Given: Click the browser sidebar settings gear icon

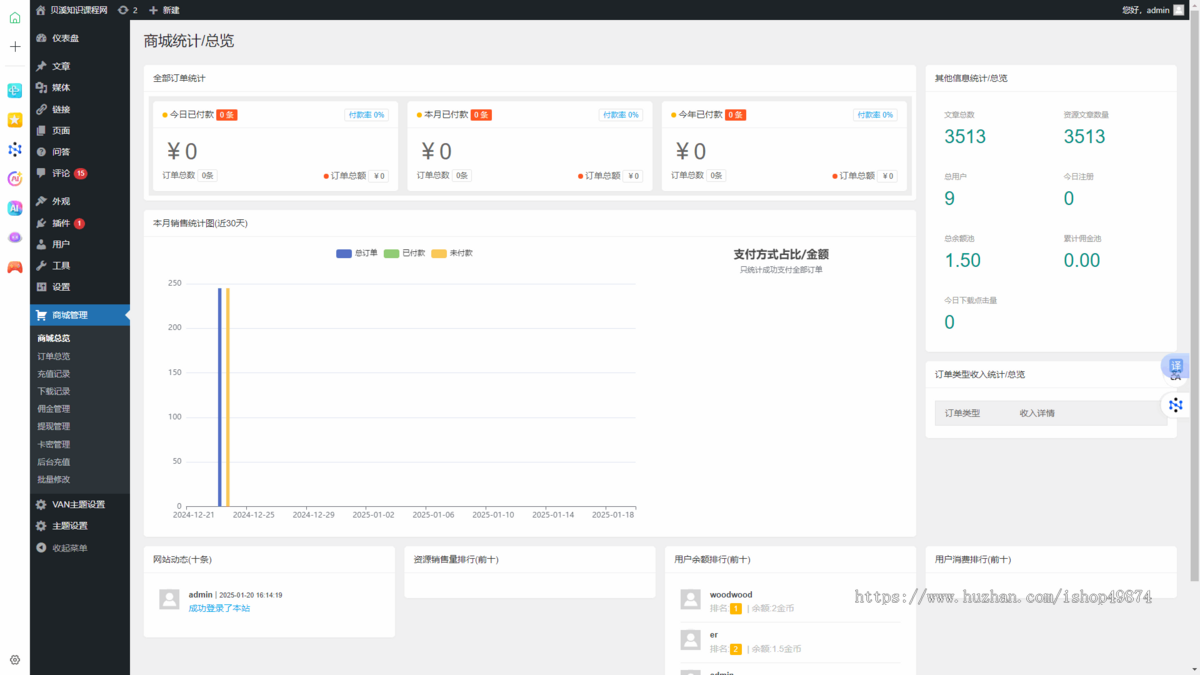Looking at the screenshot, I should point(15,660).
